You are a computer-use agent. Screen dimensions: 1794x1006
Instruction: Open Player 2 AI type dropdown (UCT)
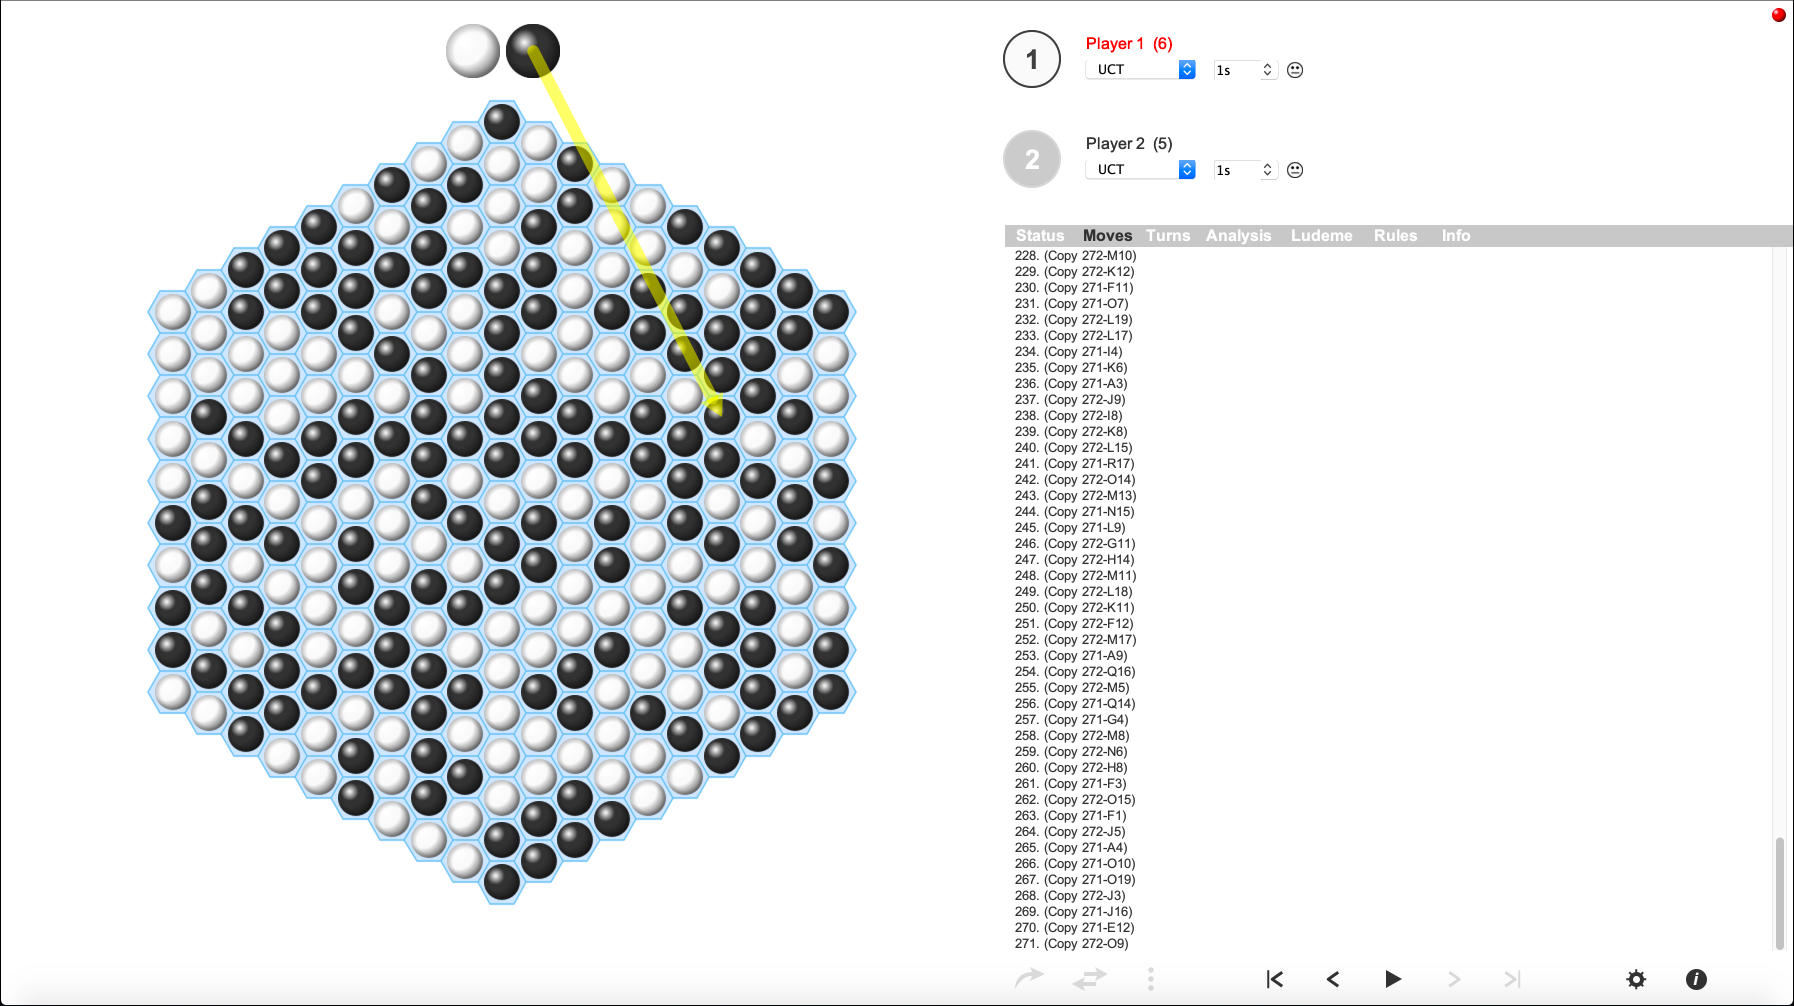[1140, 170]
